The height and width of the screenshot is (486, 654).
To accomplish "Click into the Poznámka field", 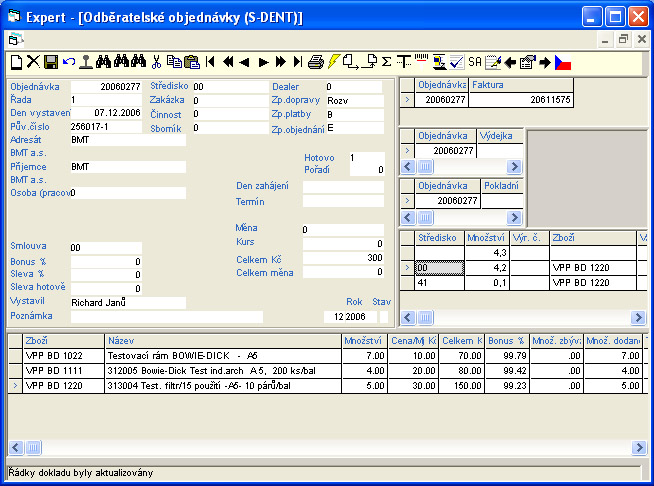I will (165, 316).
